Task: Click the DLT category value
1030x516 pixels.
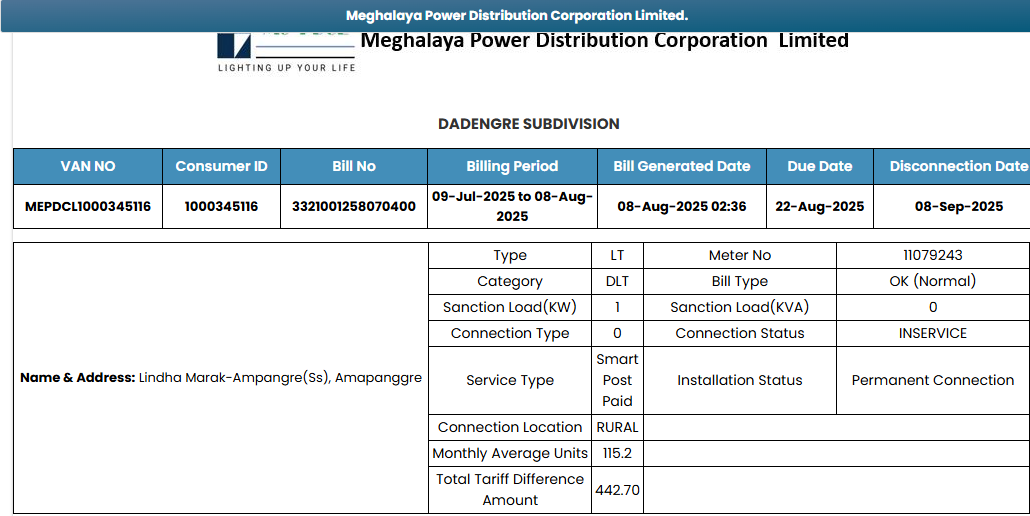Action: pyautogui.click(x=617, y=282)
